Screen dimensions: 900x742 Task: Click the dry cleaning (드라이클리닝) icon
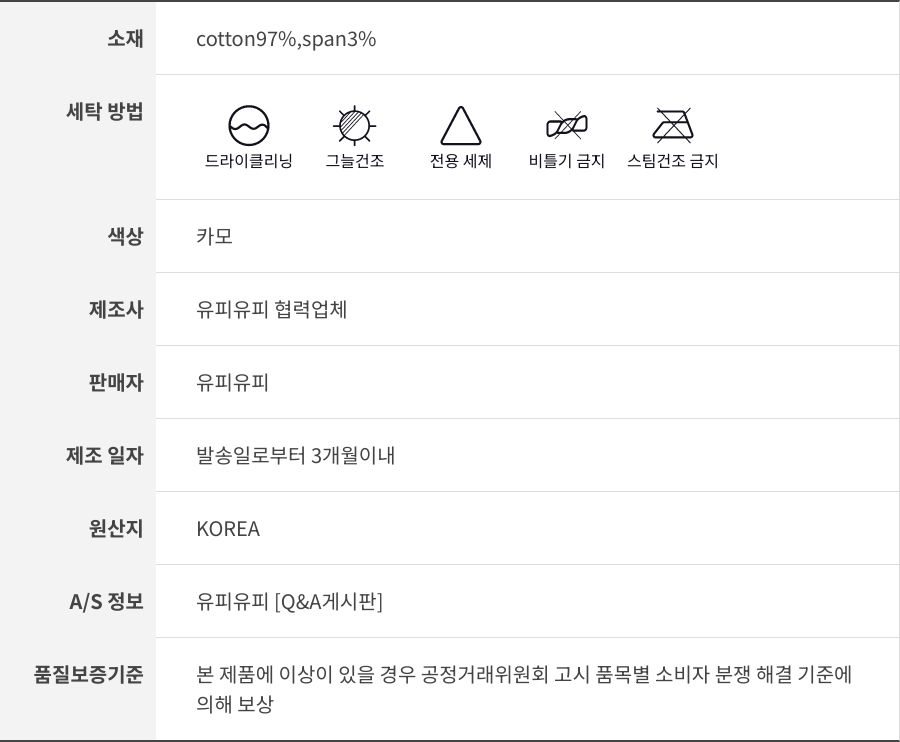click(249, 126)
